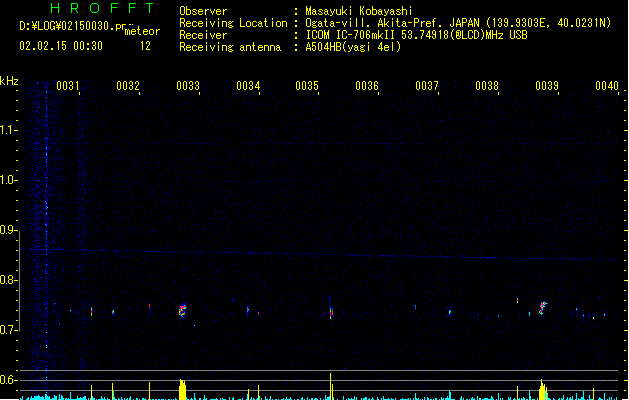Click time marker 0038

(x=487, y=86)
